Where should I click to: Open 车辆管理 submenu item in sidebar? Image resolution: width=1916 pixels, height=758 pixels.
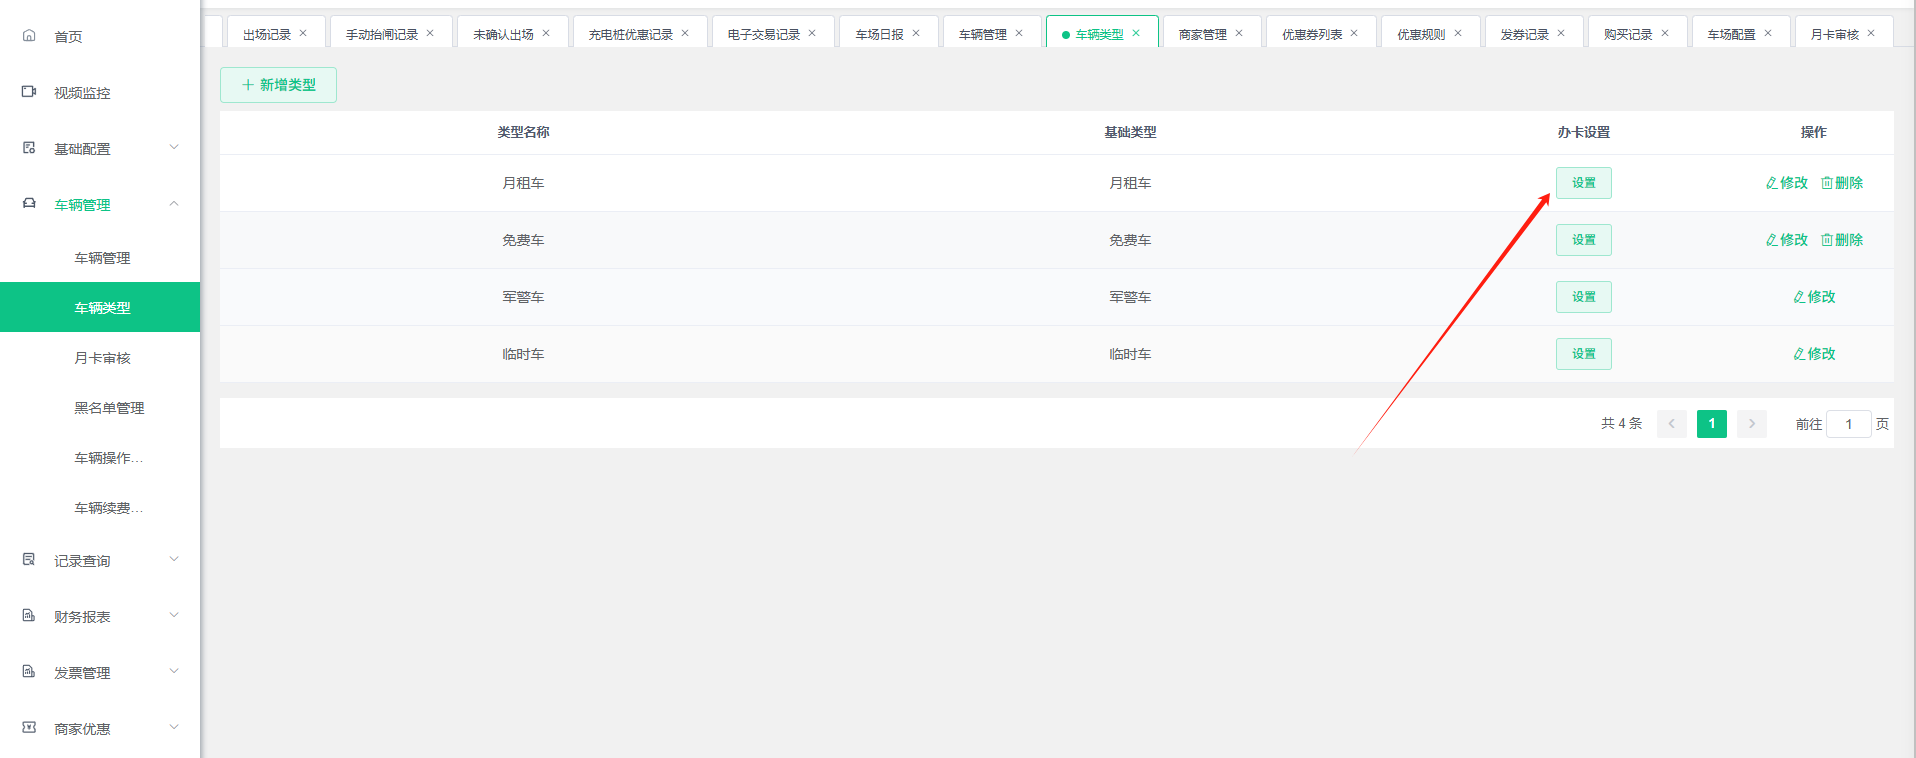[102, 258]
